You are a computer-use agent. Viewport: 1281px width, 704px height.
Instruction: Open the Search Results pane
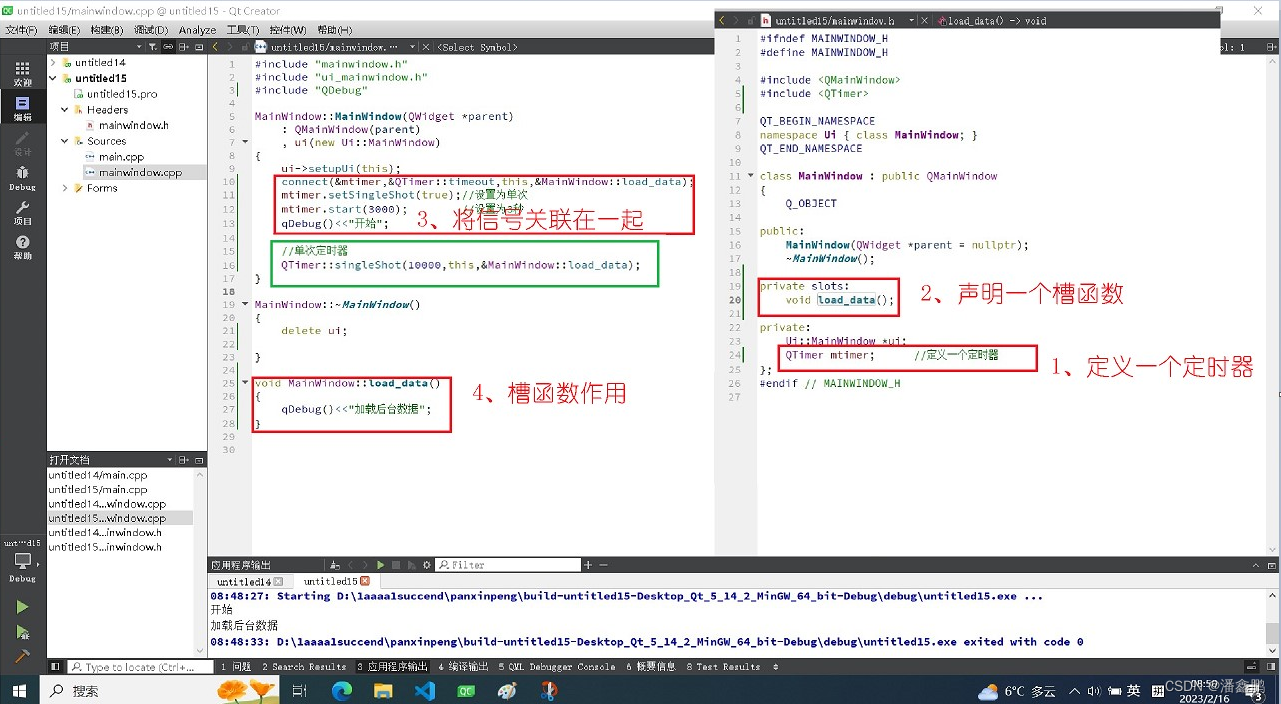tap(304, 666)
